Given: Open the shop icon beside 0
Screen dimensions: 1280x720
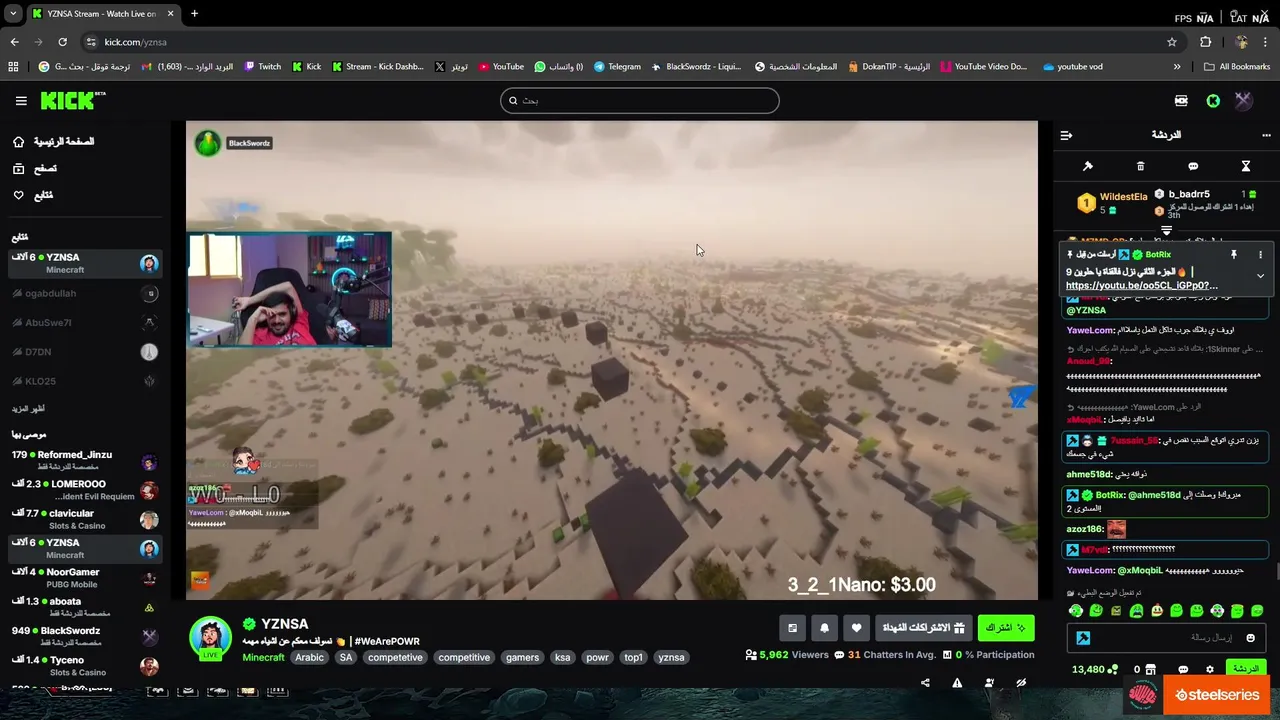Looking at the screenshot, I should [1151, 670].
